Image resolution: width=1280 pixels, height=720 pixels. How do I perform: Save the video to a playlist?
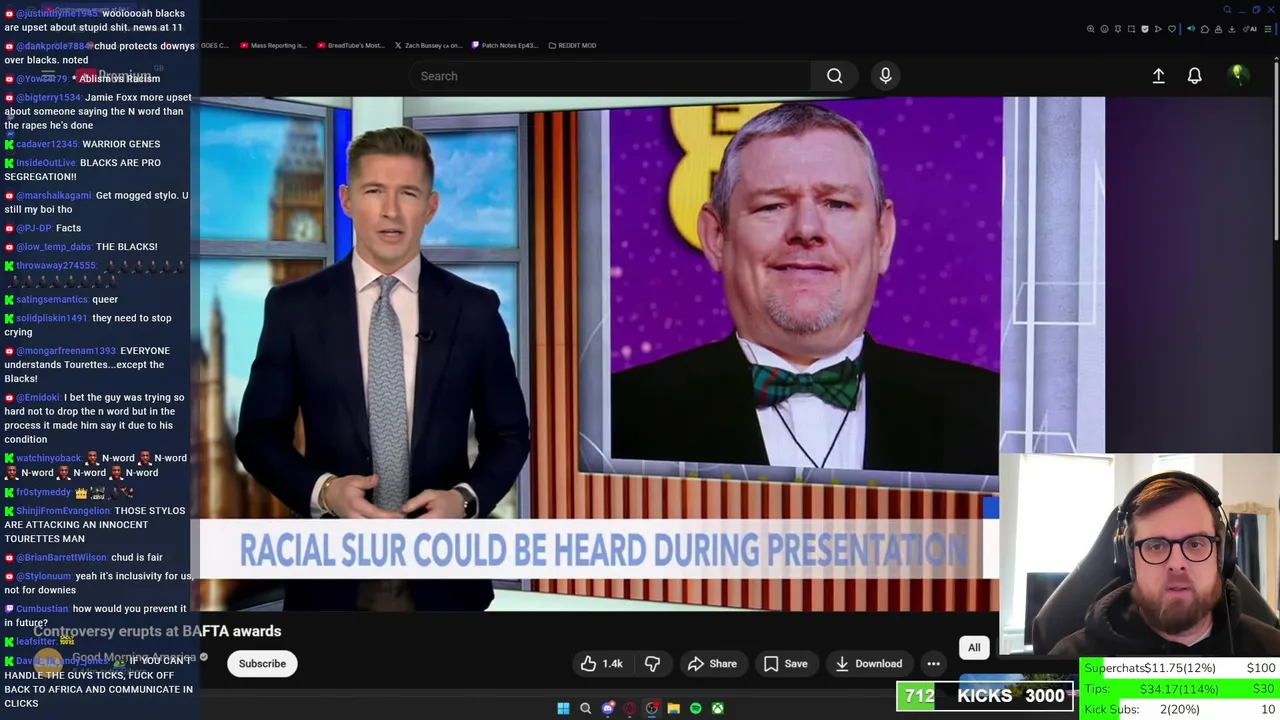785,664
